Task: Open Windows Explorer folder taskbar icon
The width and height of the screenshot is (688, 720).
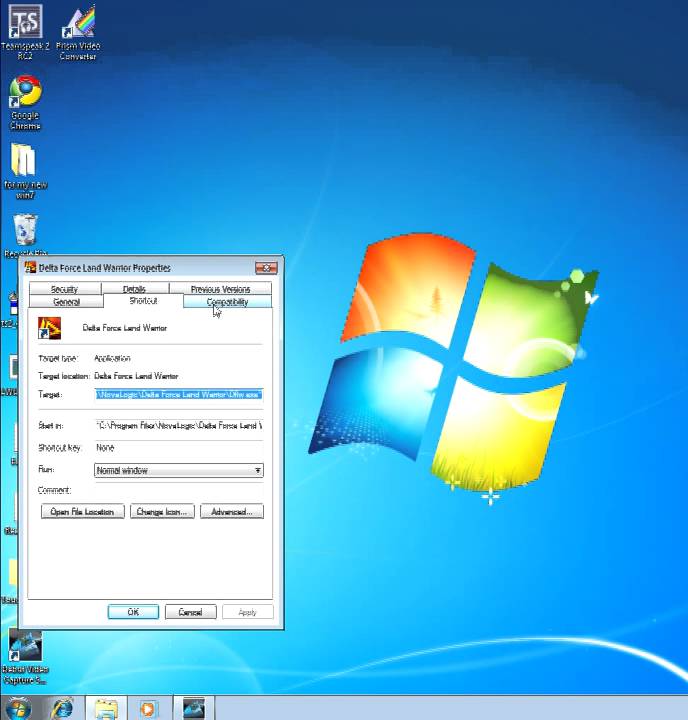Action: pos(107,708)
